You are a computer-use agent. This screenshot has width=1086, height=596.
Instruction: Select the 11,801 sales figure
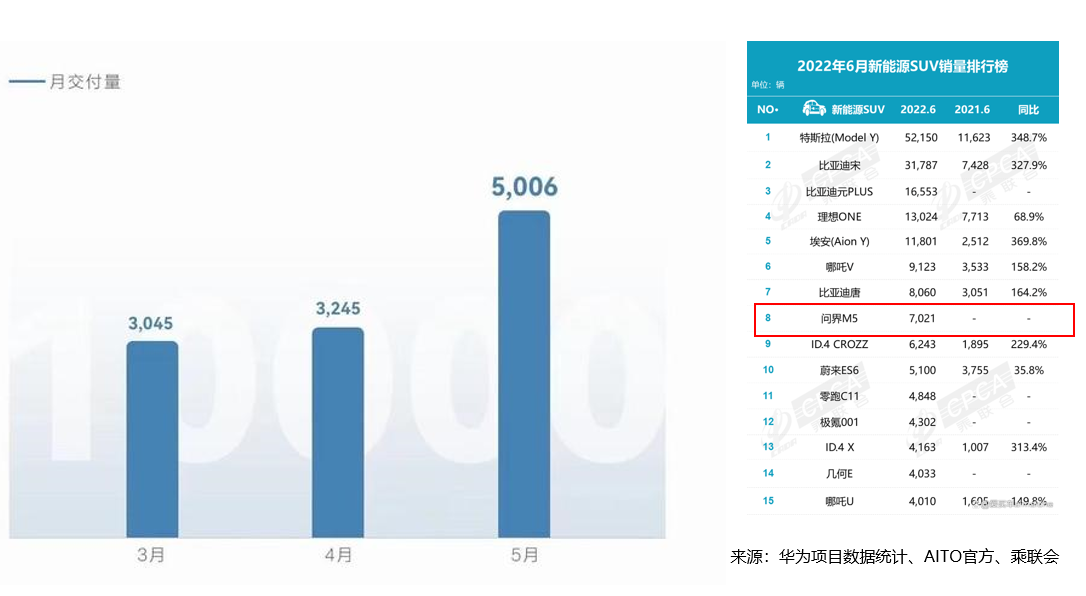[921, 242]
